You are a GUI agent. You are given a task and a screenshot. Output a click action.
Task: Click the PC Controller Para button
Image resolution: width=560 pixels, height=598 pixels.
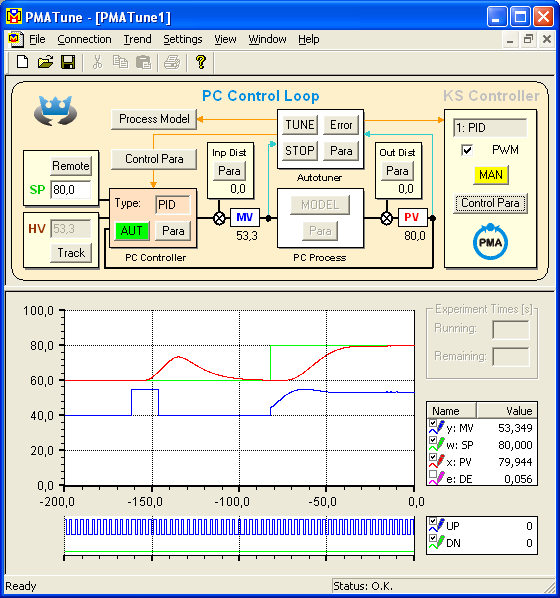click(173, 231)
